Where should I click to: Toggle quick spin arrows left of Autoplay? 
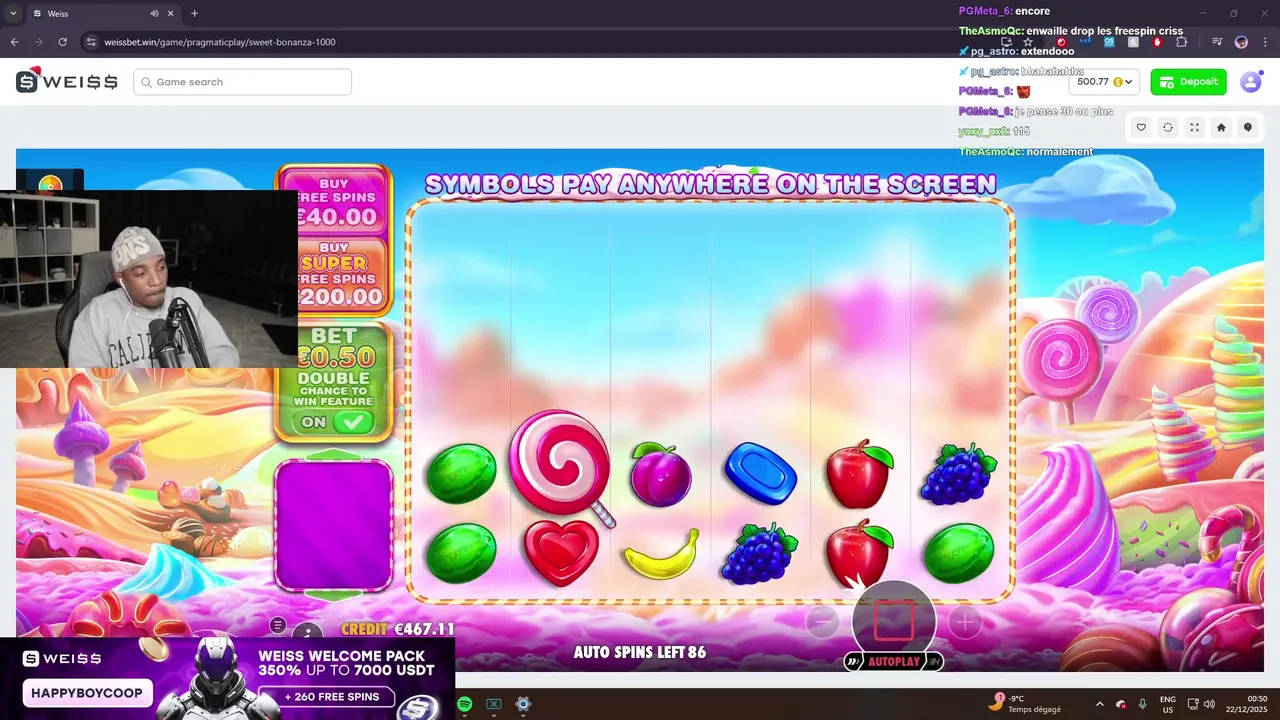point(853,662)
